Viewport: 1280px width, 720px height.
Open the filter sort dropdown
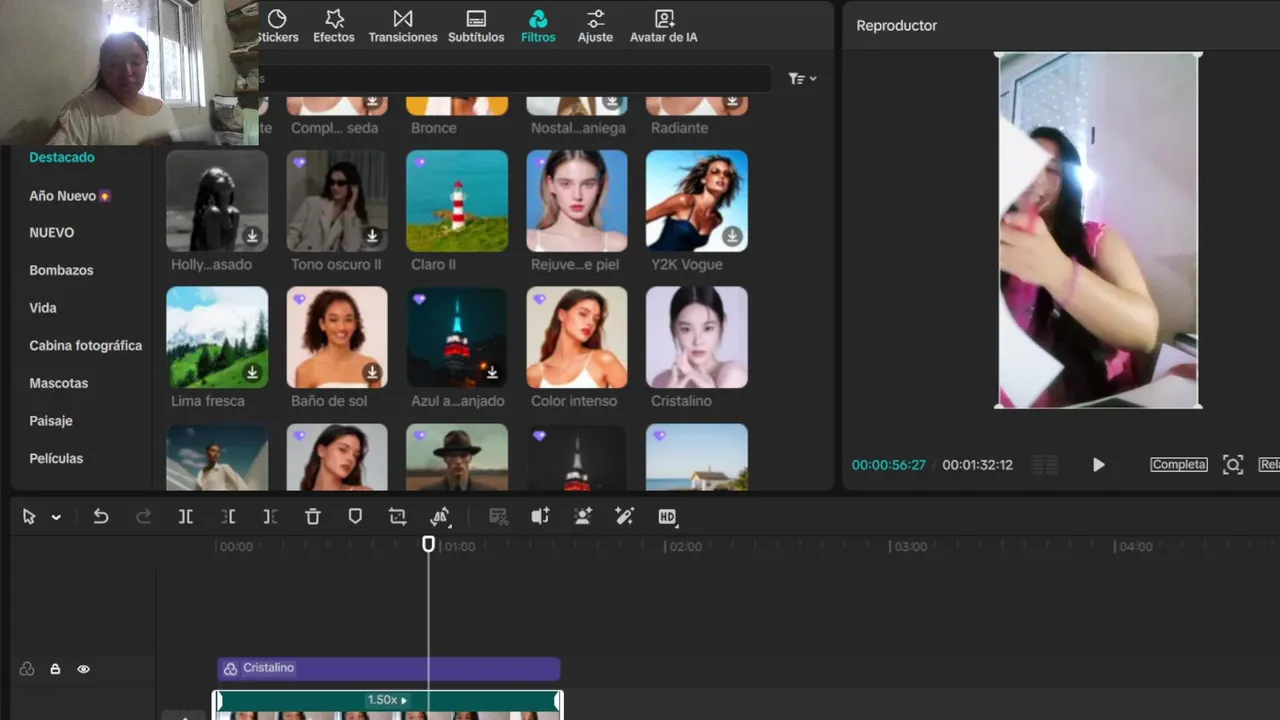tap(802, 79)
